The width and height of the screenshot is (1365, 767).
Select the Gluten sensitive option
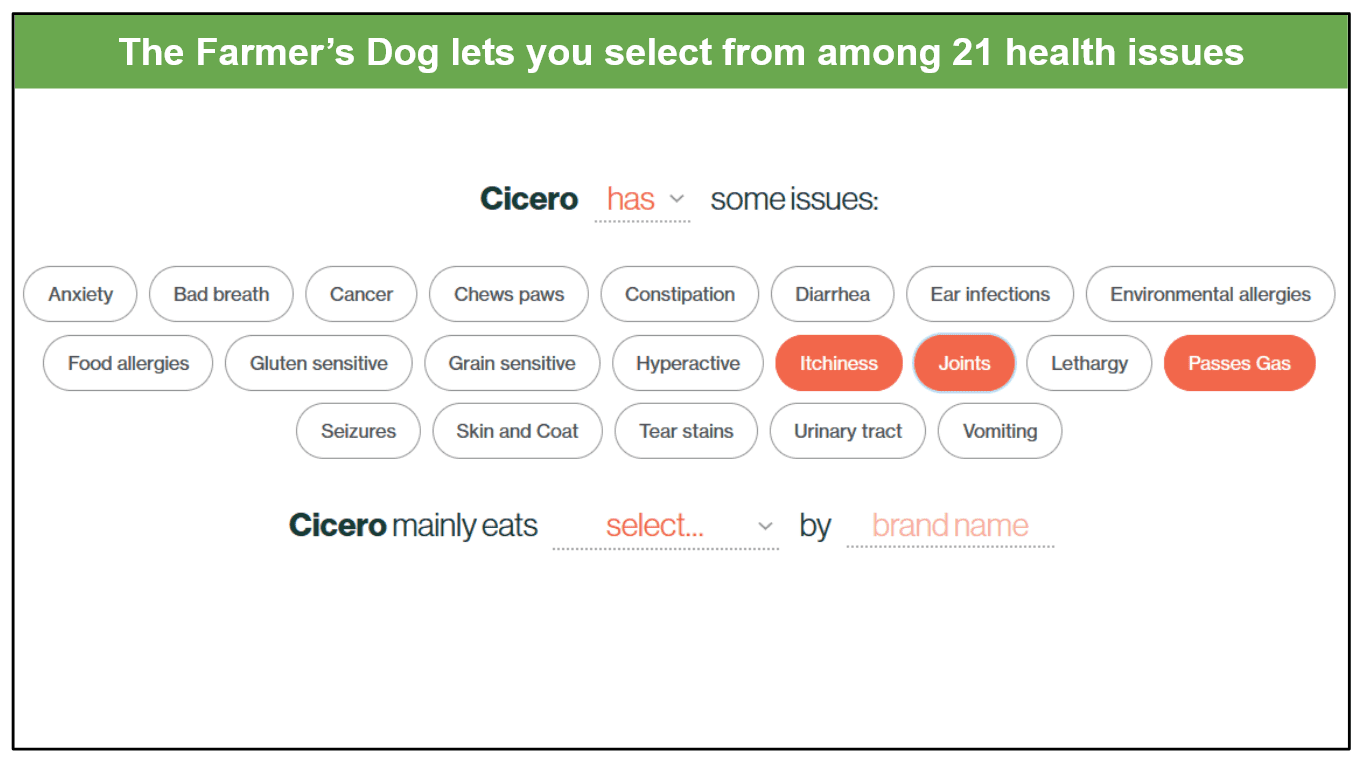318,363
